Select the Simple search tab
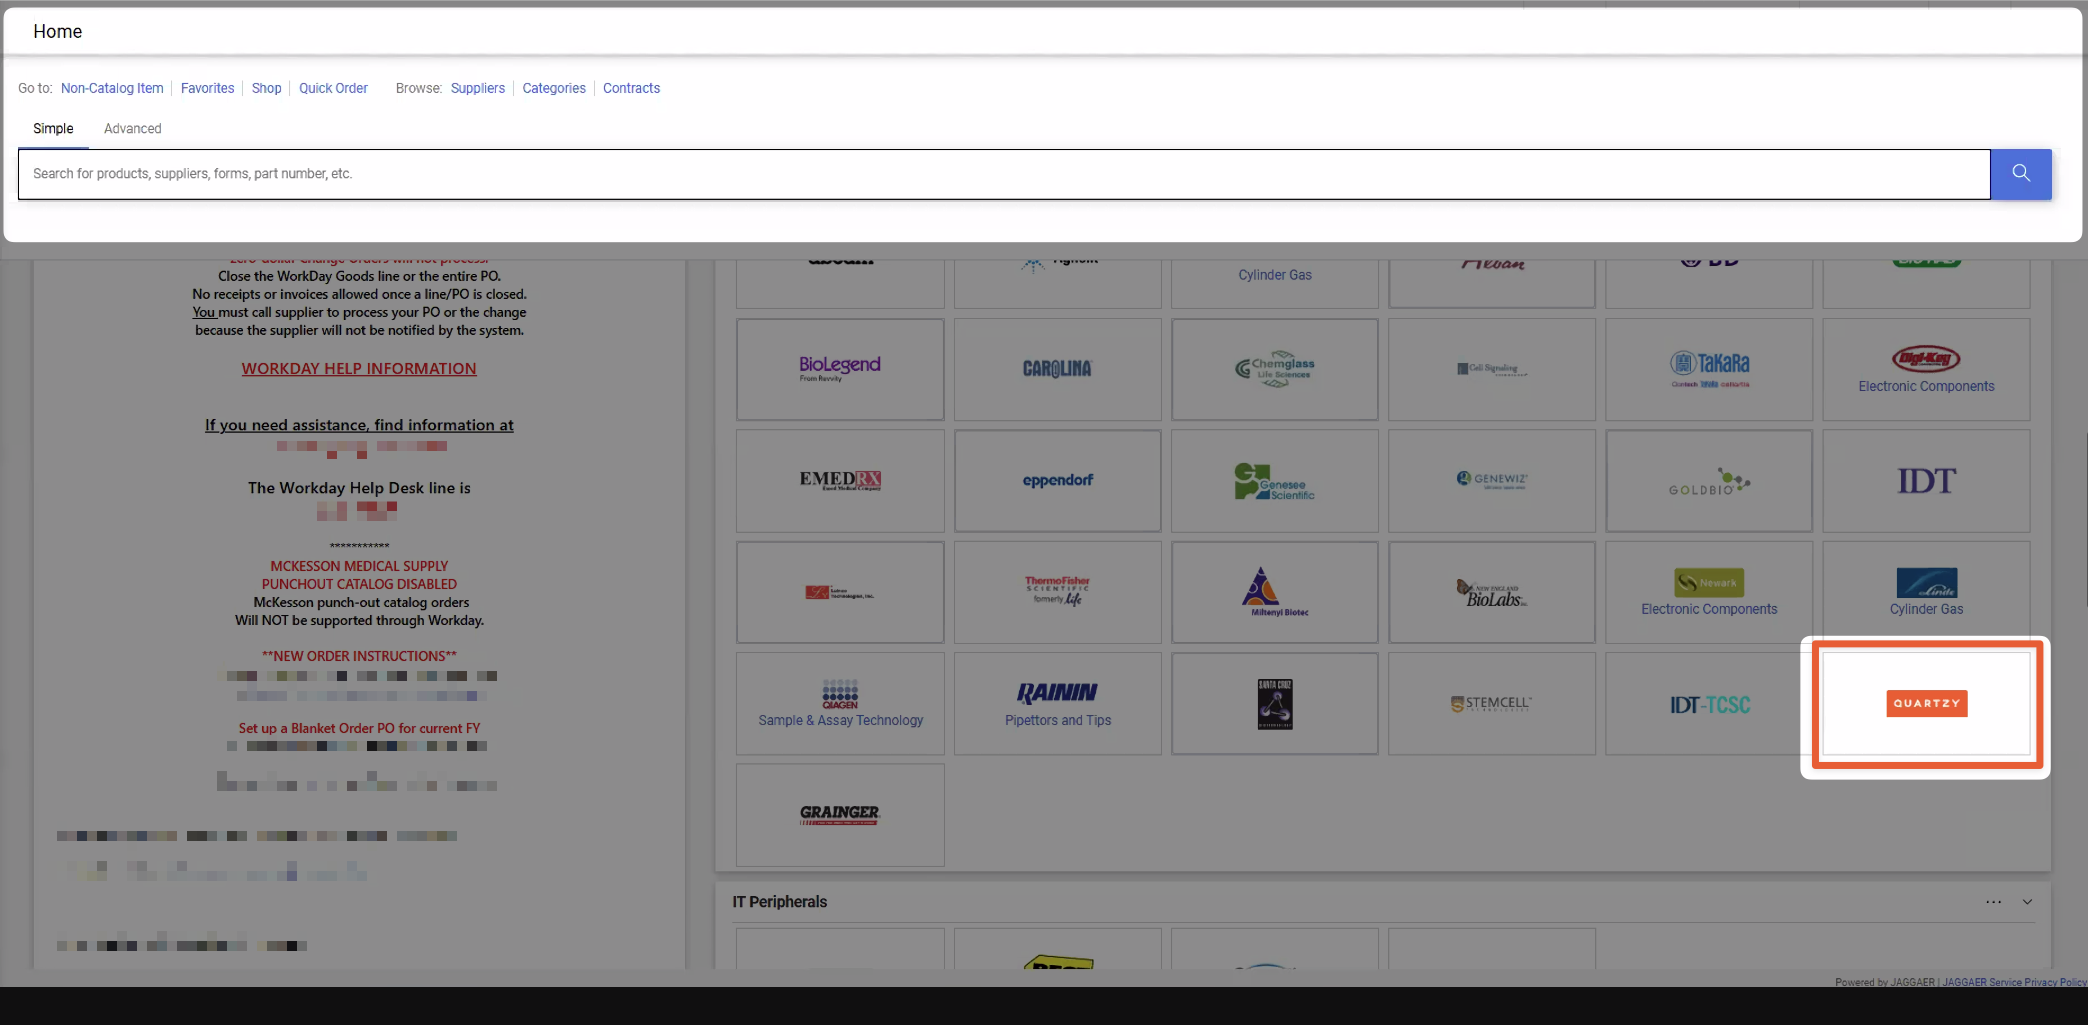 [53, 129]
